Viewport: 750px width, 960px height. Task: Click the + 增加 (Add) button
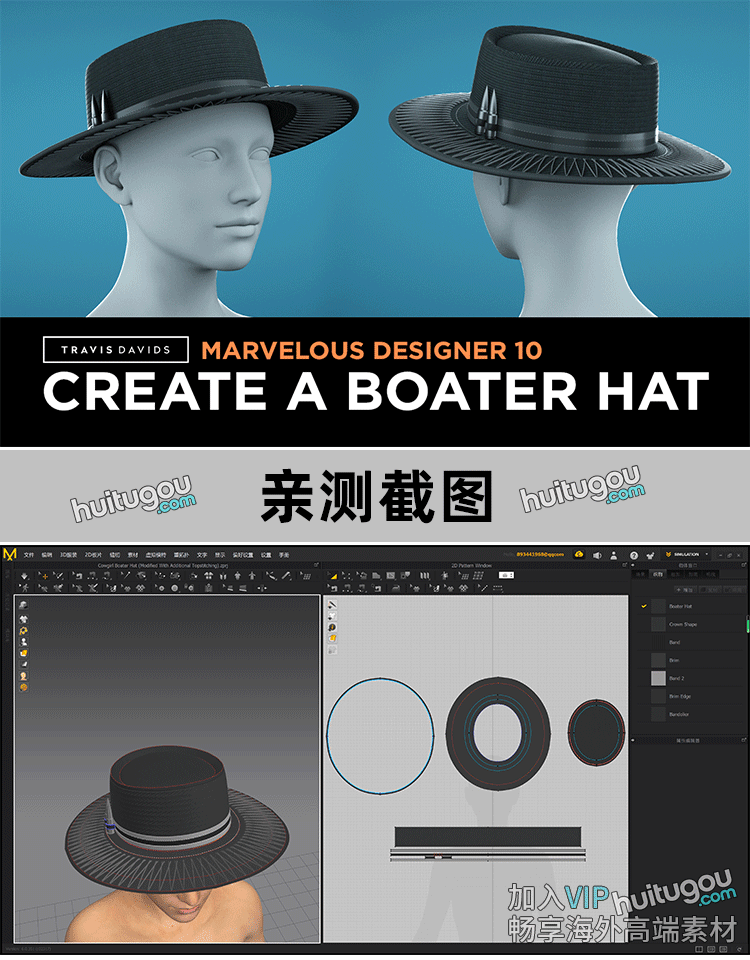click(684, 590)
